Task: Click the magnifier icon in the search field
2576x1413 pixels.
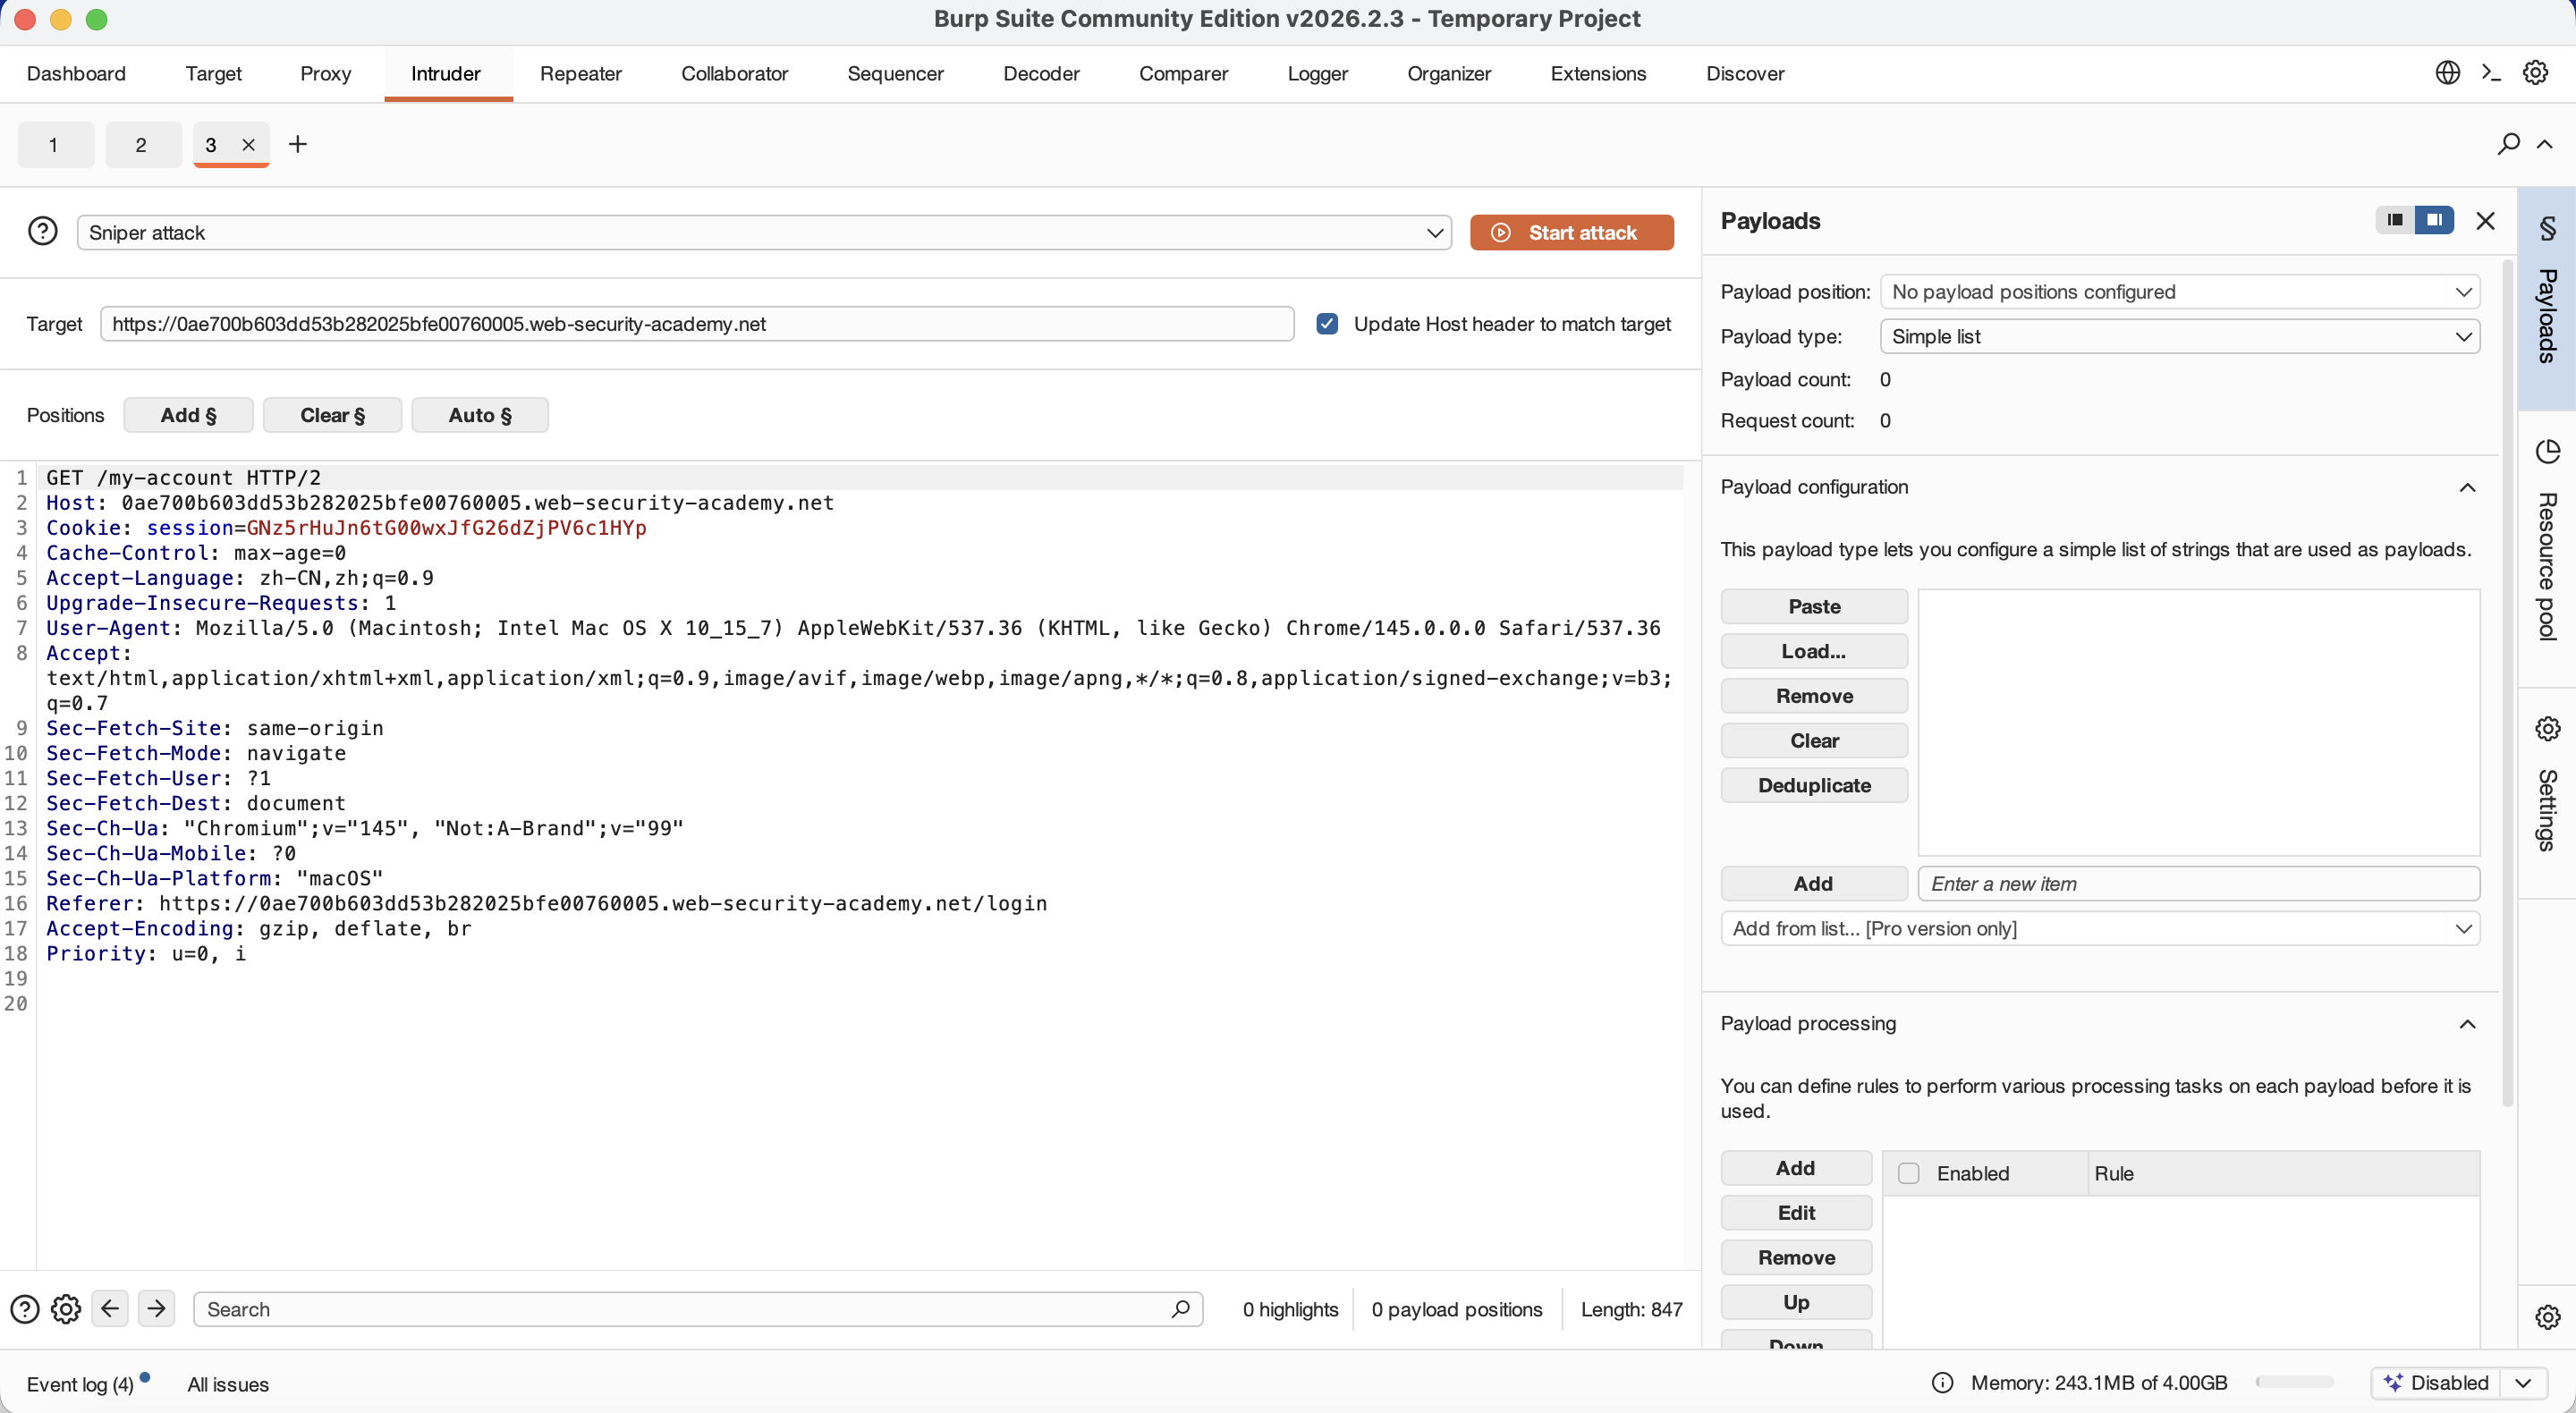Action: [x=1180, y=1309]
